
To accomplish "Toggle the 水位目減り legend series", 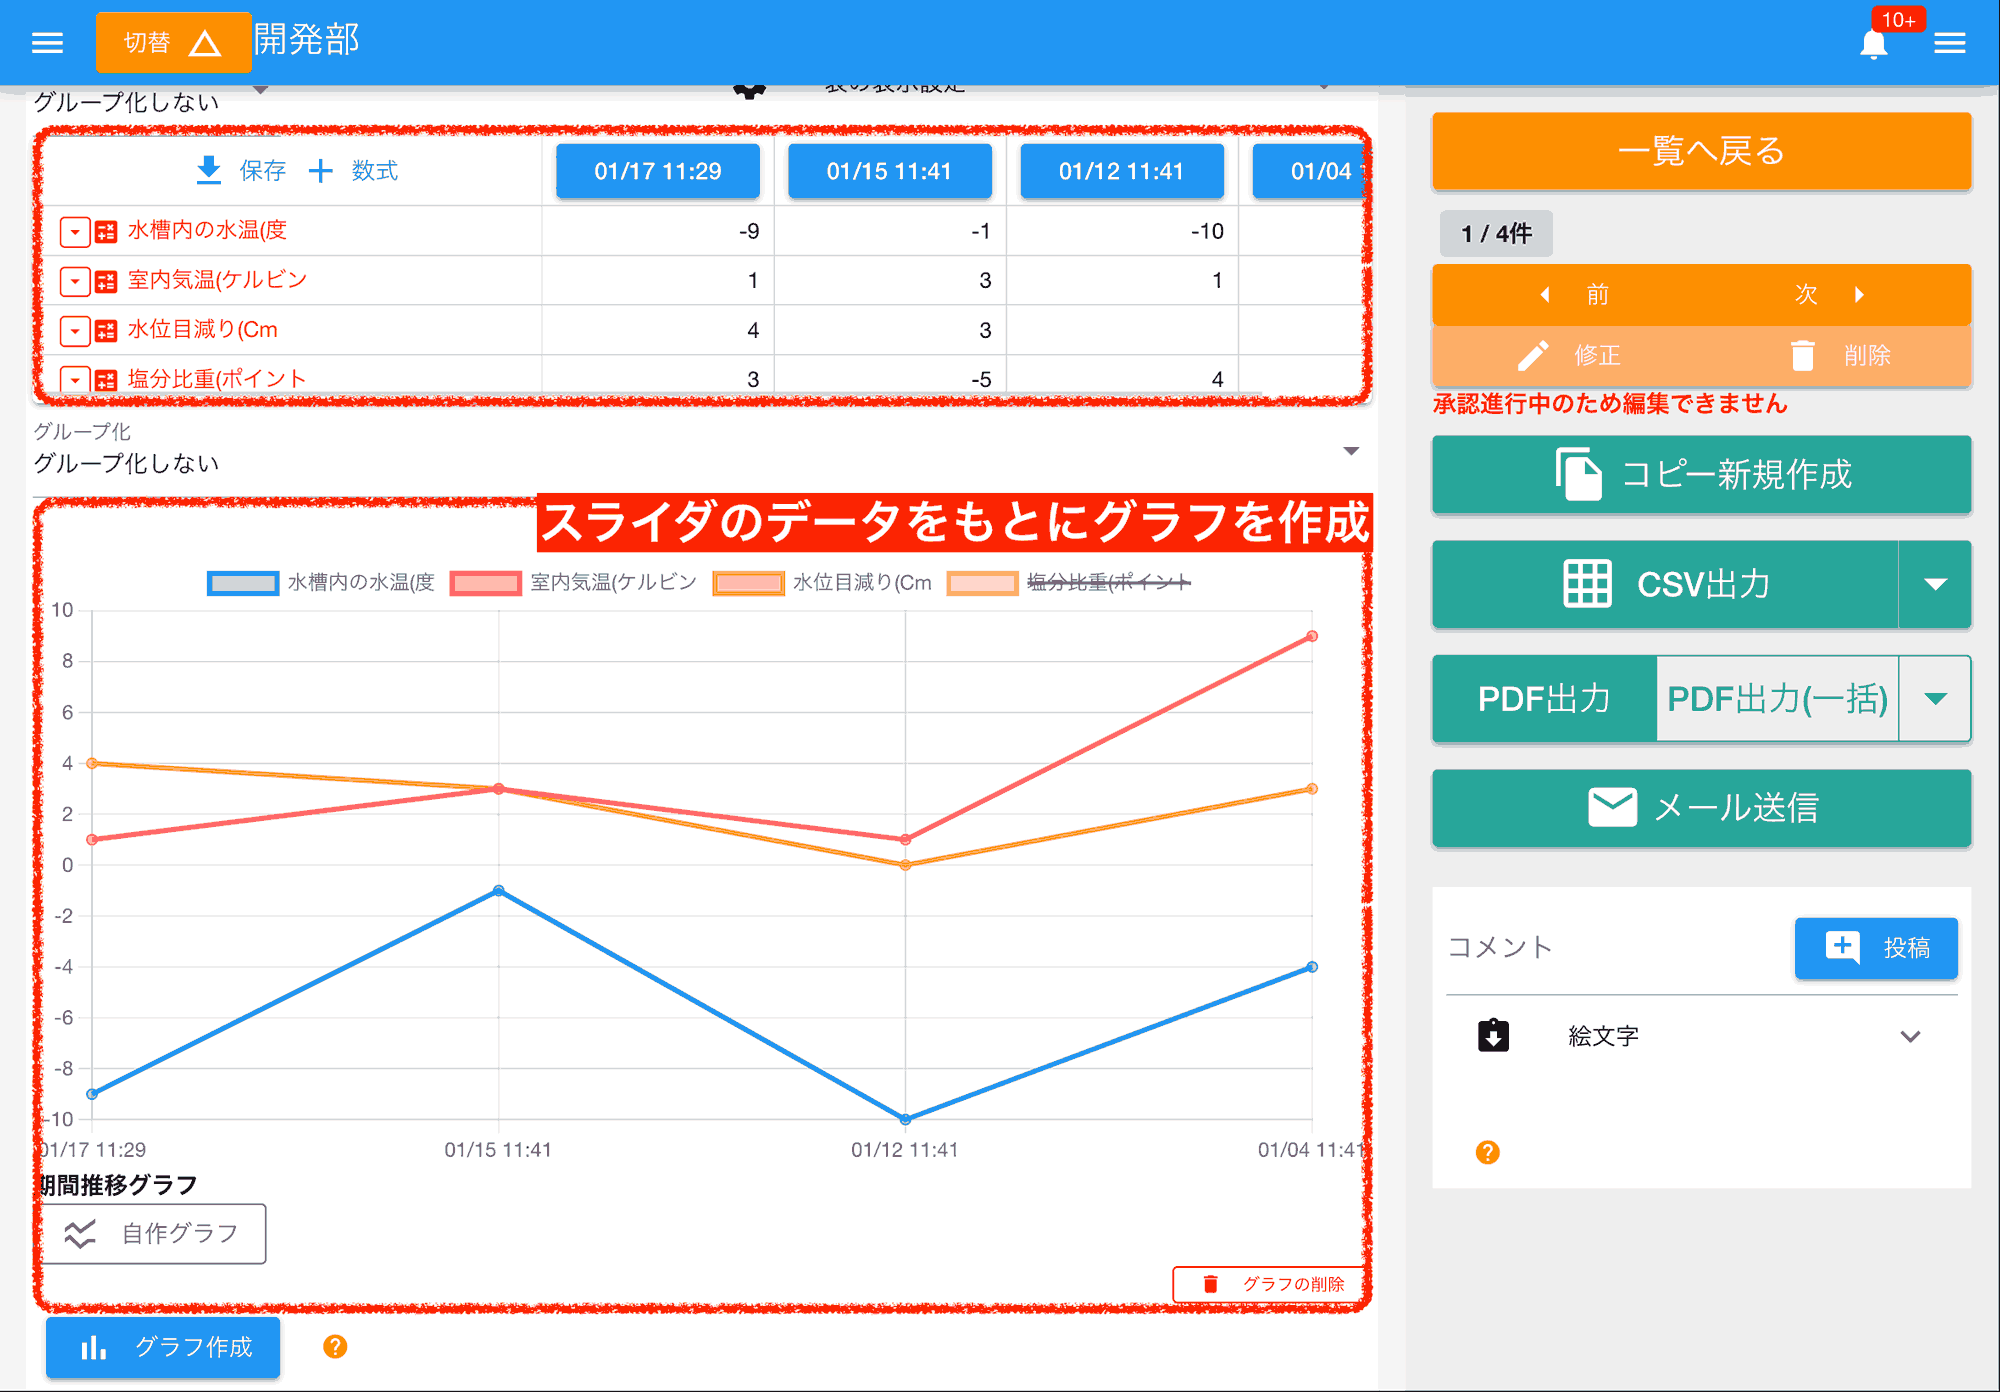I will [x=861, y=583].
